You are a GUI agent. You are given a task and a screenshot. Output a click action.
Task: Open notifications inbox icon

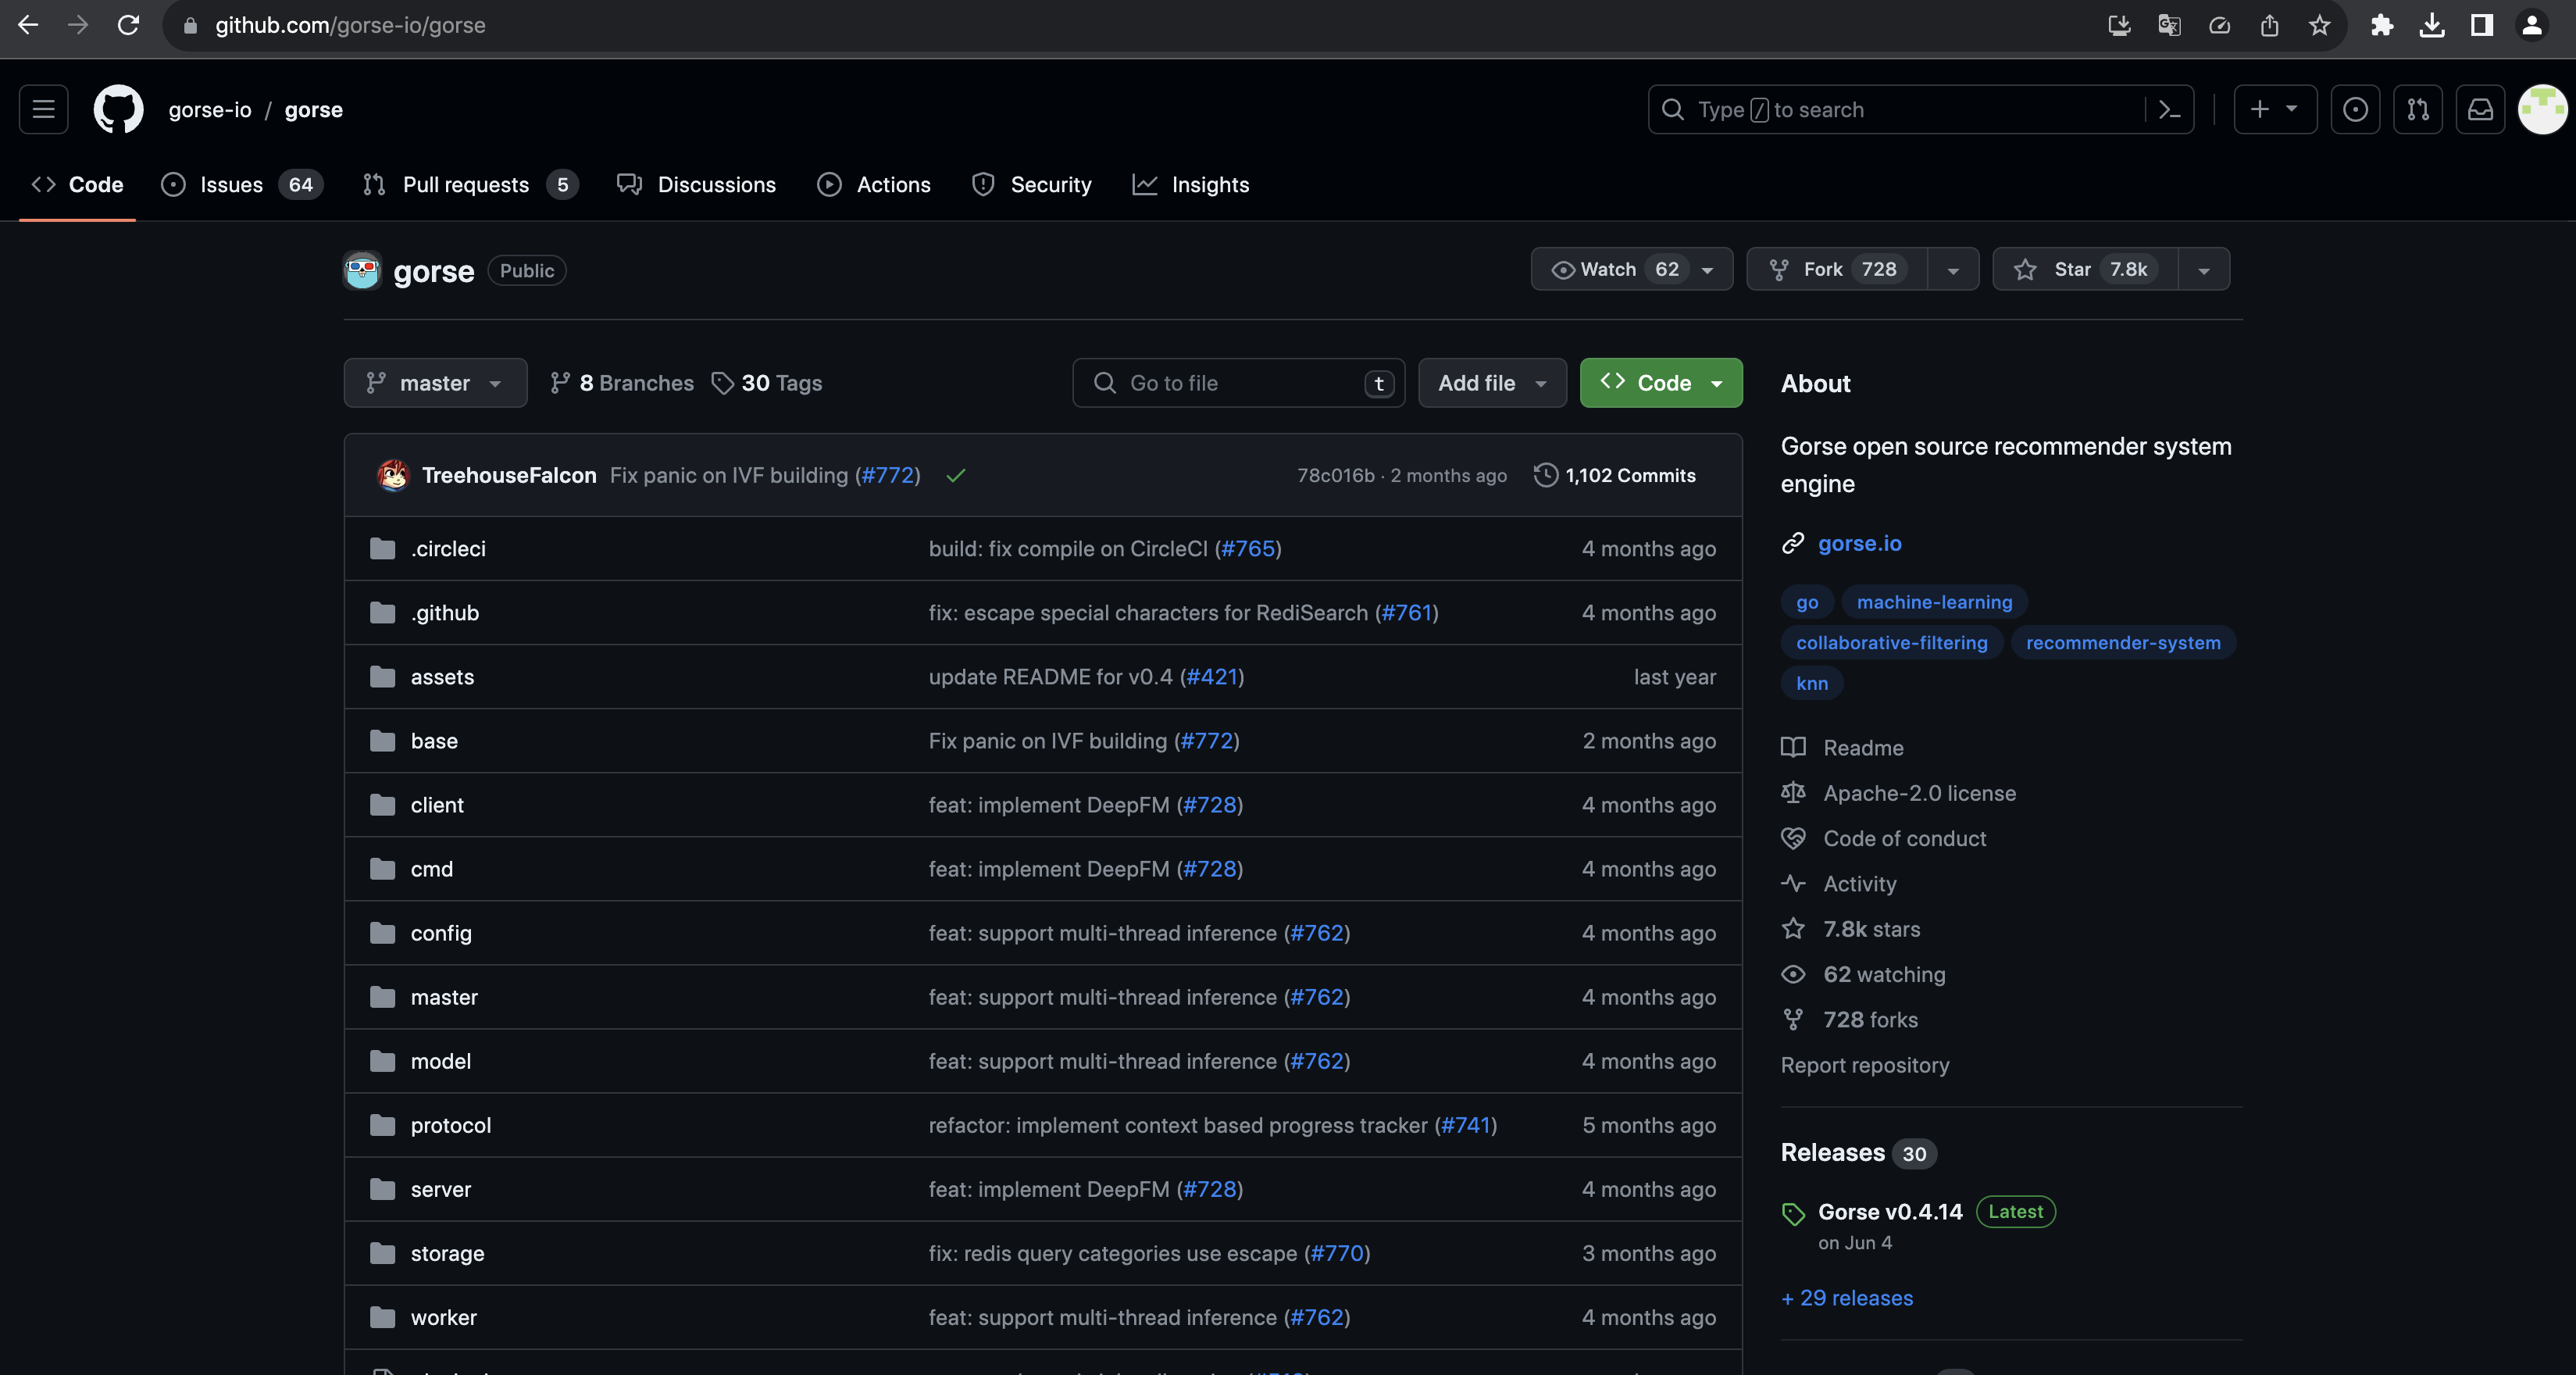tap(2480, 109)
